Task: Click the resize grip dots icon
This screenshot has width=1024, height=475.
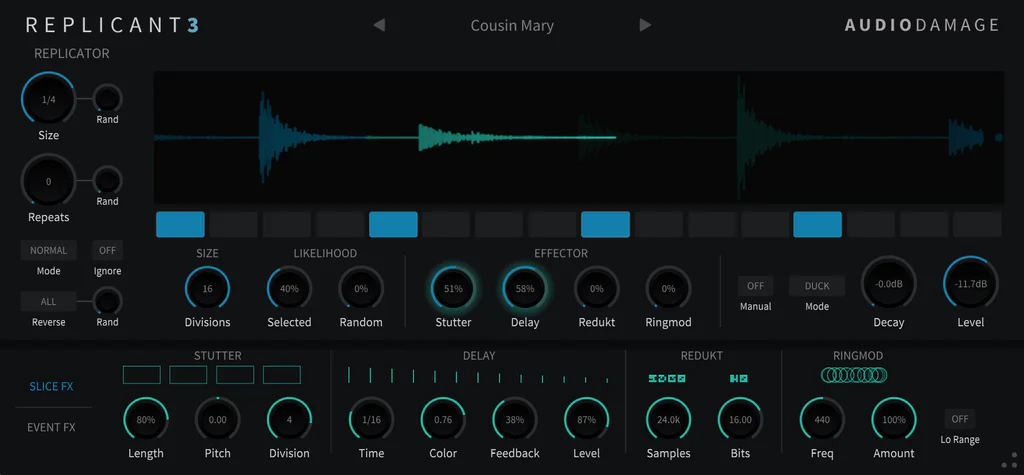Action: pos(1009,458)
